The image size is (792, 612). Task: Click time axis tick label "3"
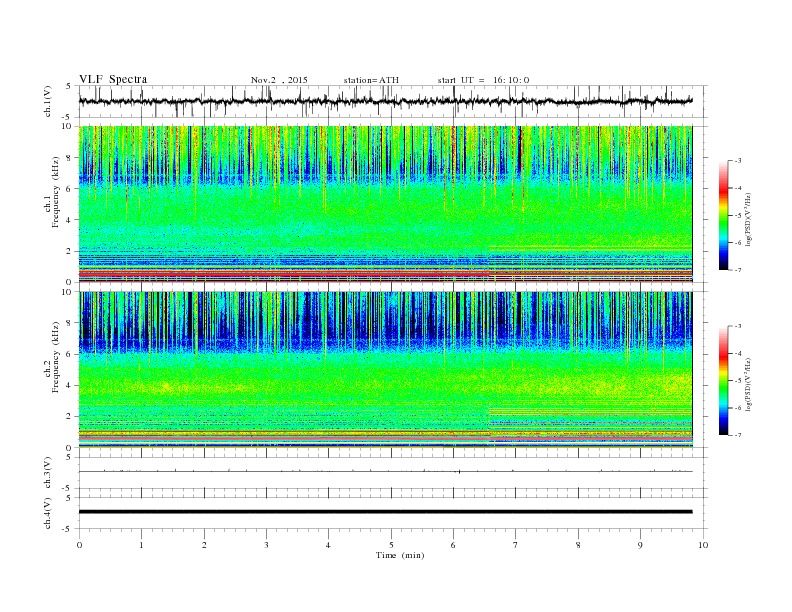click(x=266, y=545)
